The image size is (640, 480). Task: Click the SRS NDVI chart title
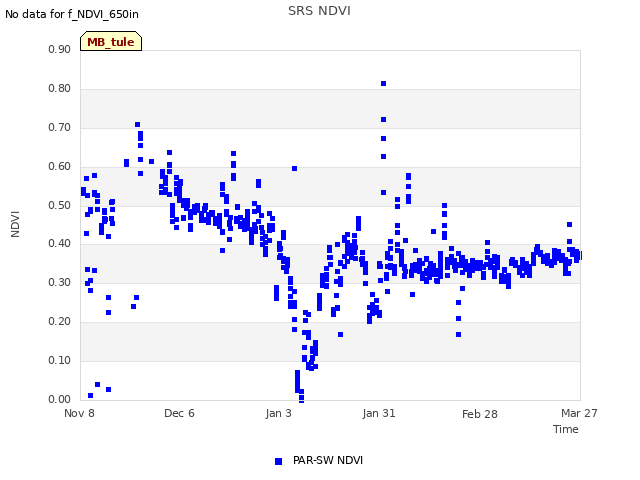point(319,11)
